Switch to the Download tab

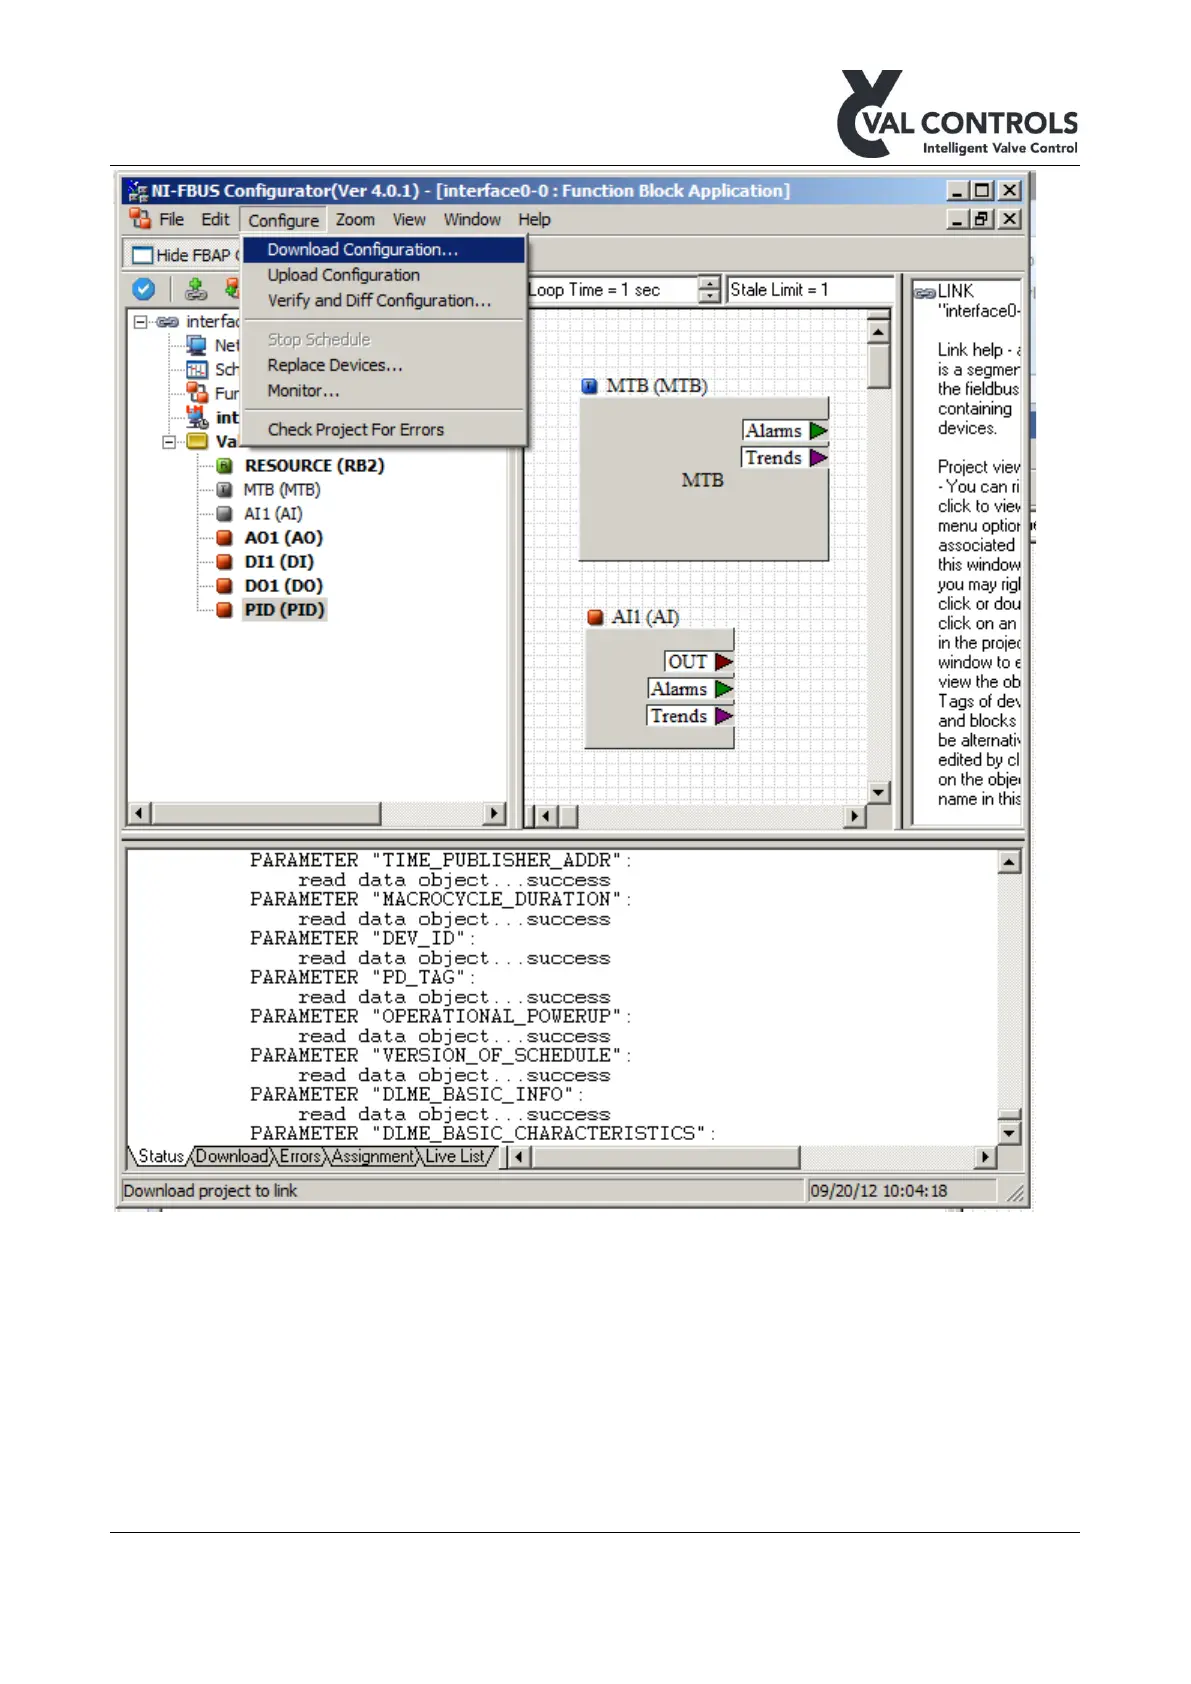click(232, 1156)
